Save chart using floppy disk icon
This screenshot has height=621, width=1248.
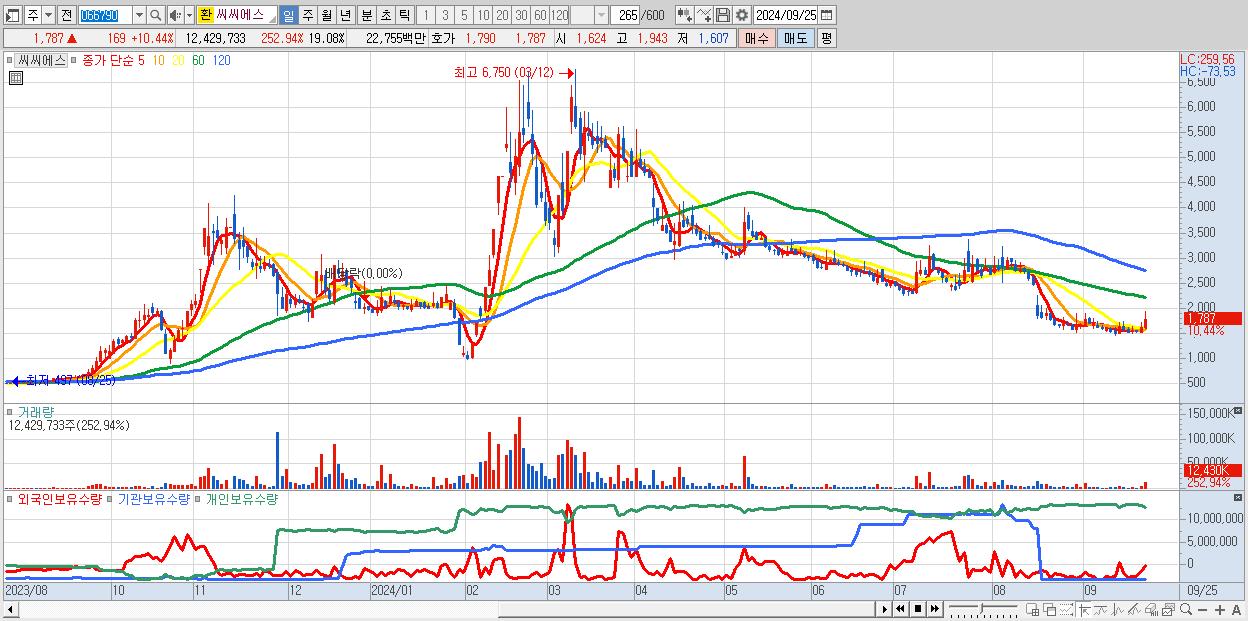723,15
